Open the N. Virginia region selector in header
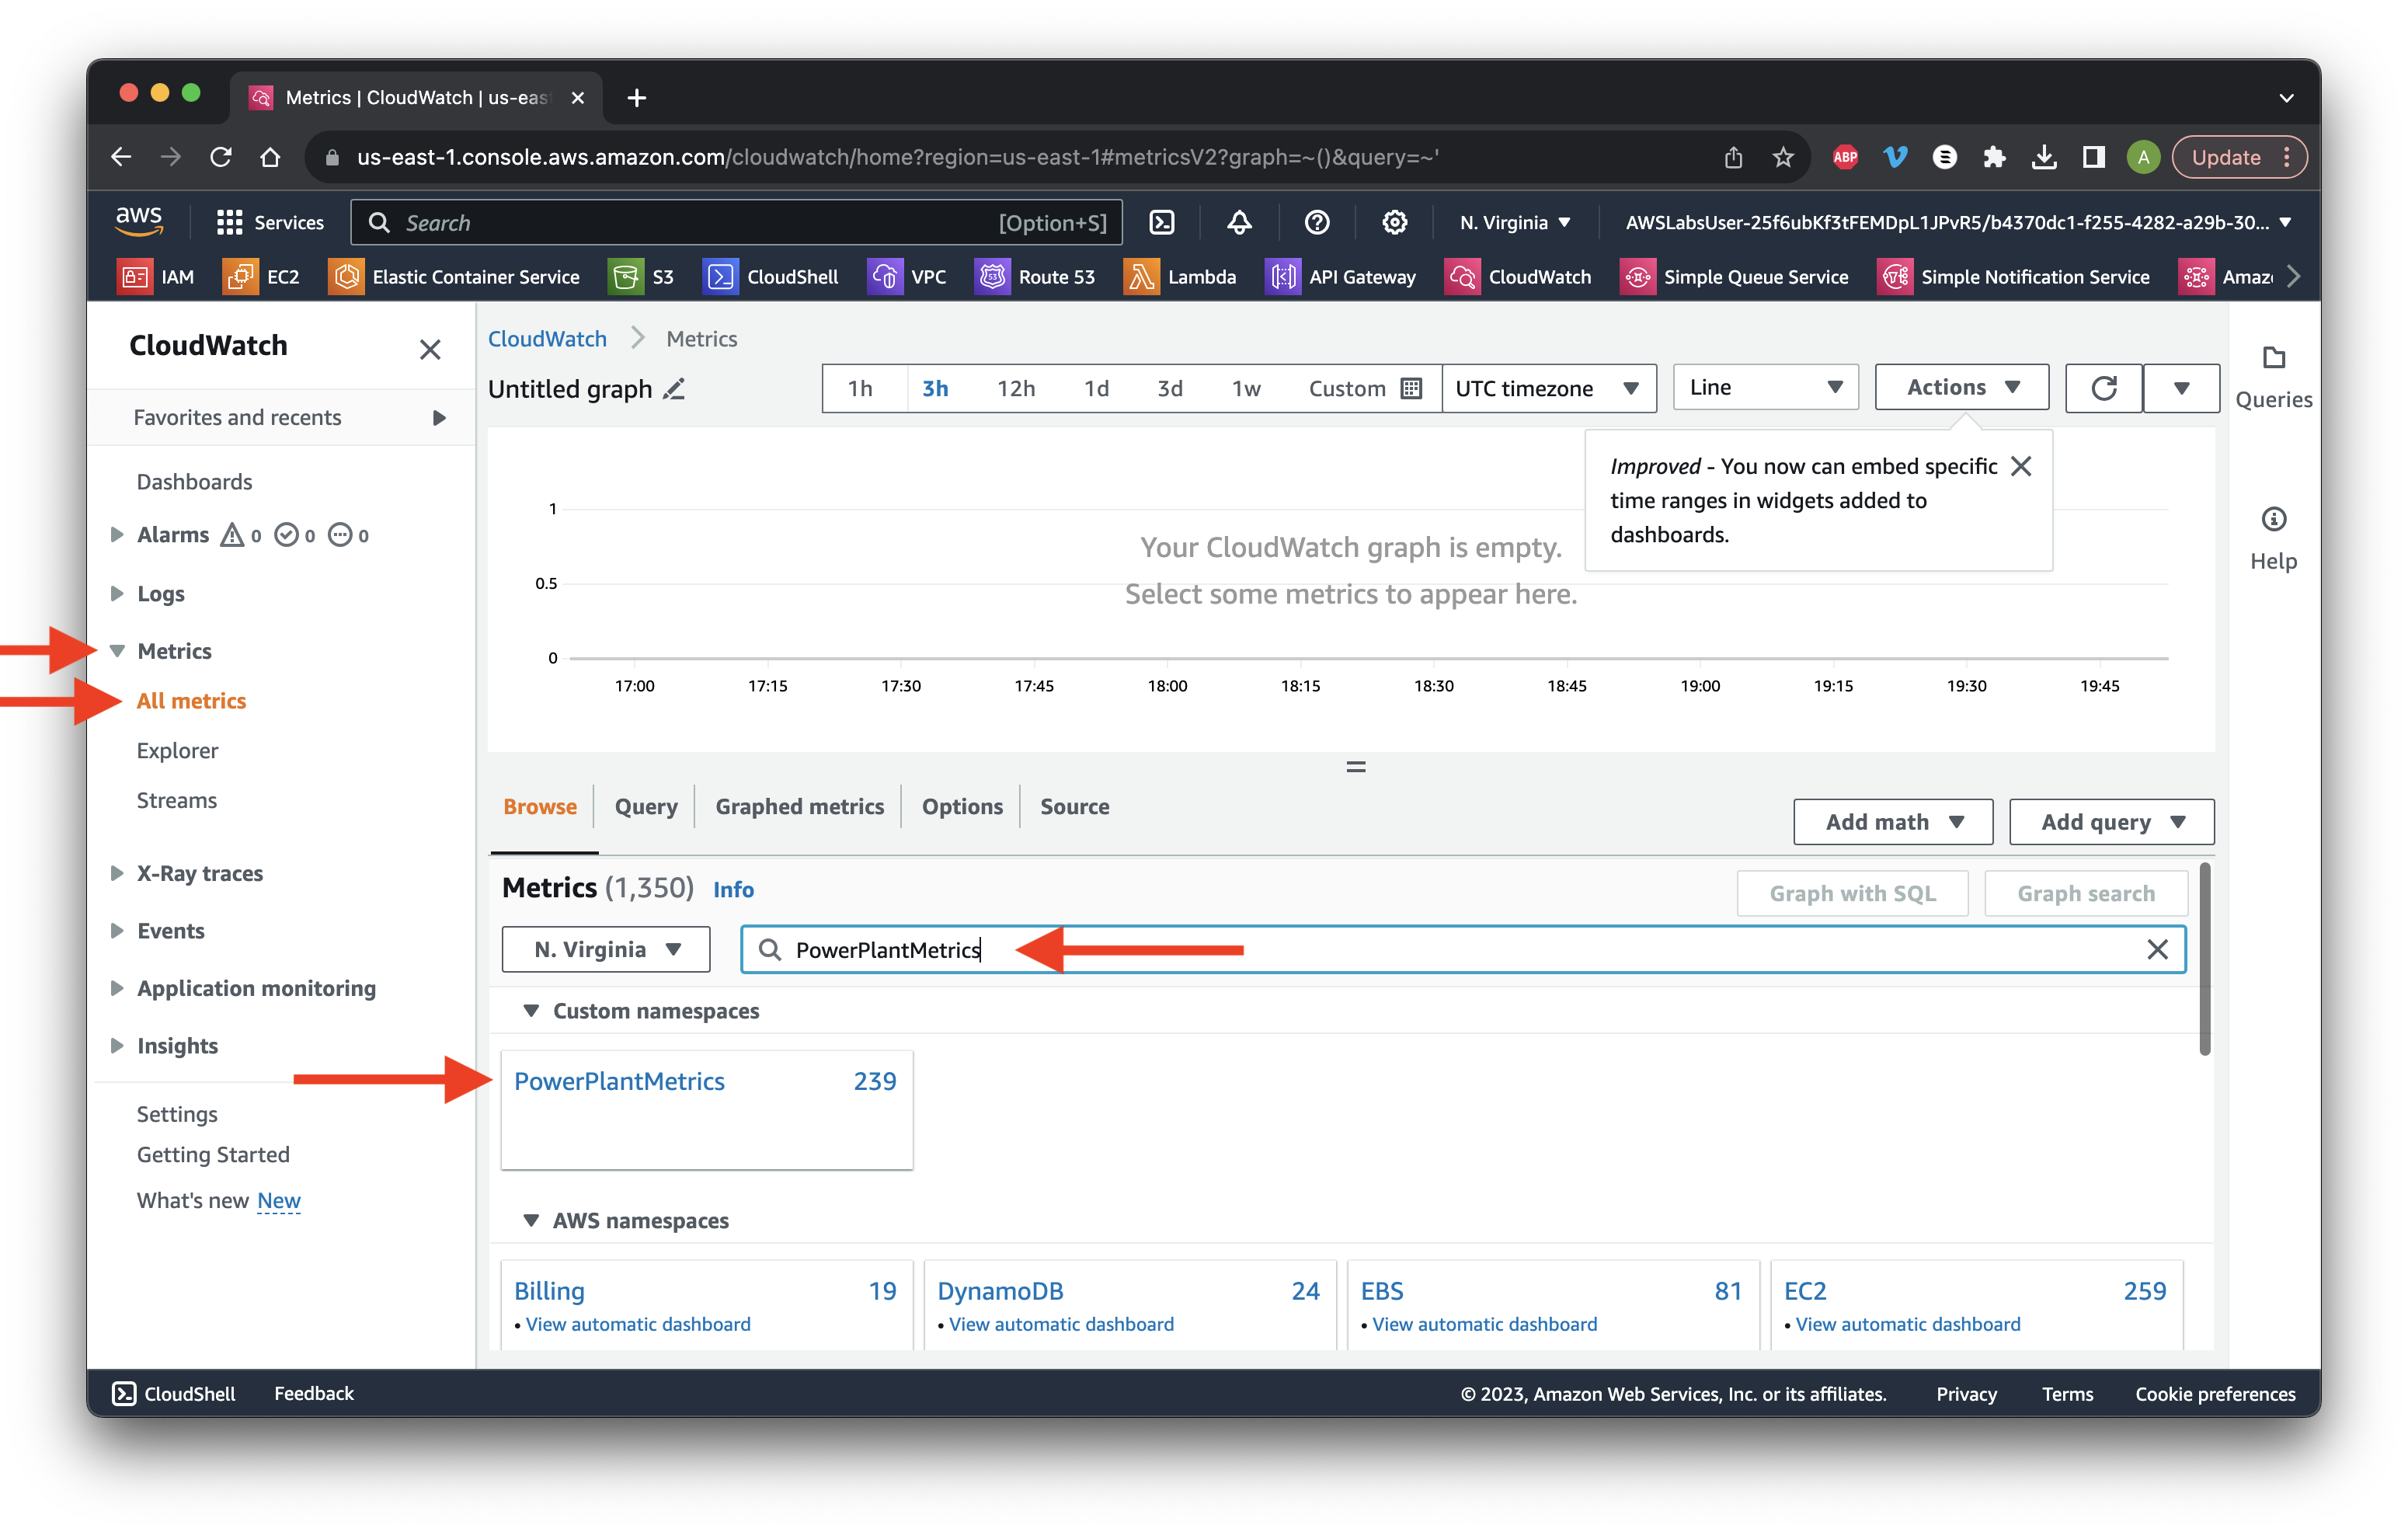The width and height of the screenshot is (2408, 1532). click(x=1514, y=222)
